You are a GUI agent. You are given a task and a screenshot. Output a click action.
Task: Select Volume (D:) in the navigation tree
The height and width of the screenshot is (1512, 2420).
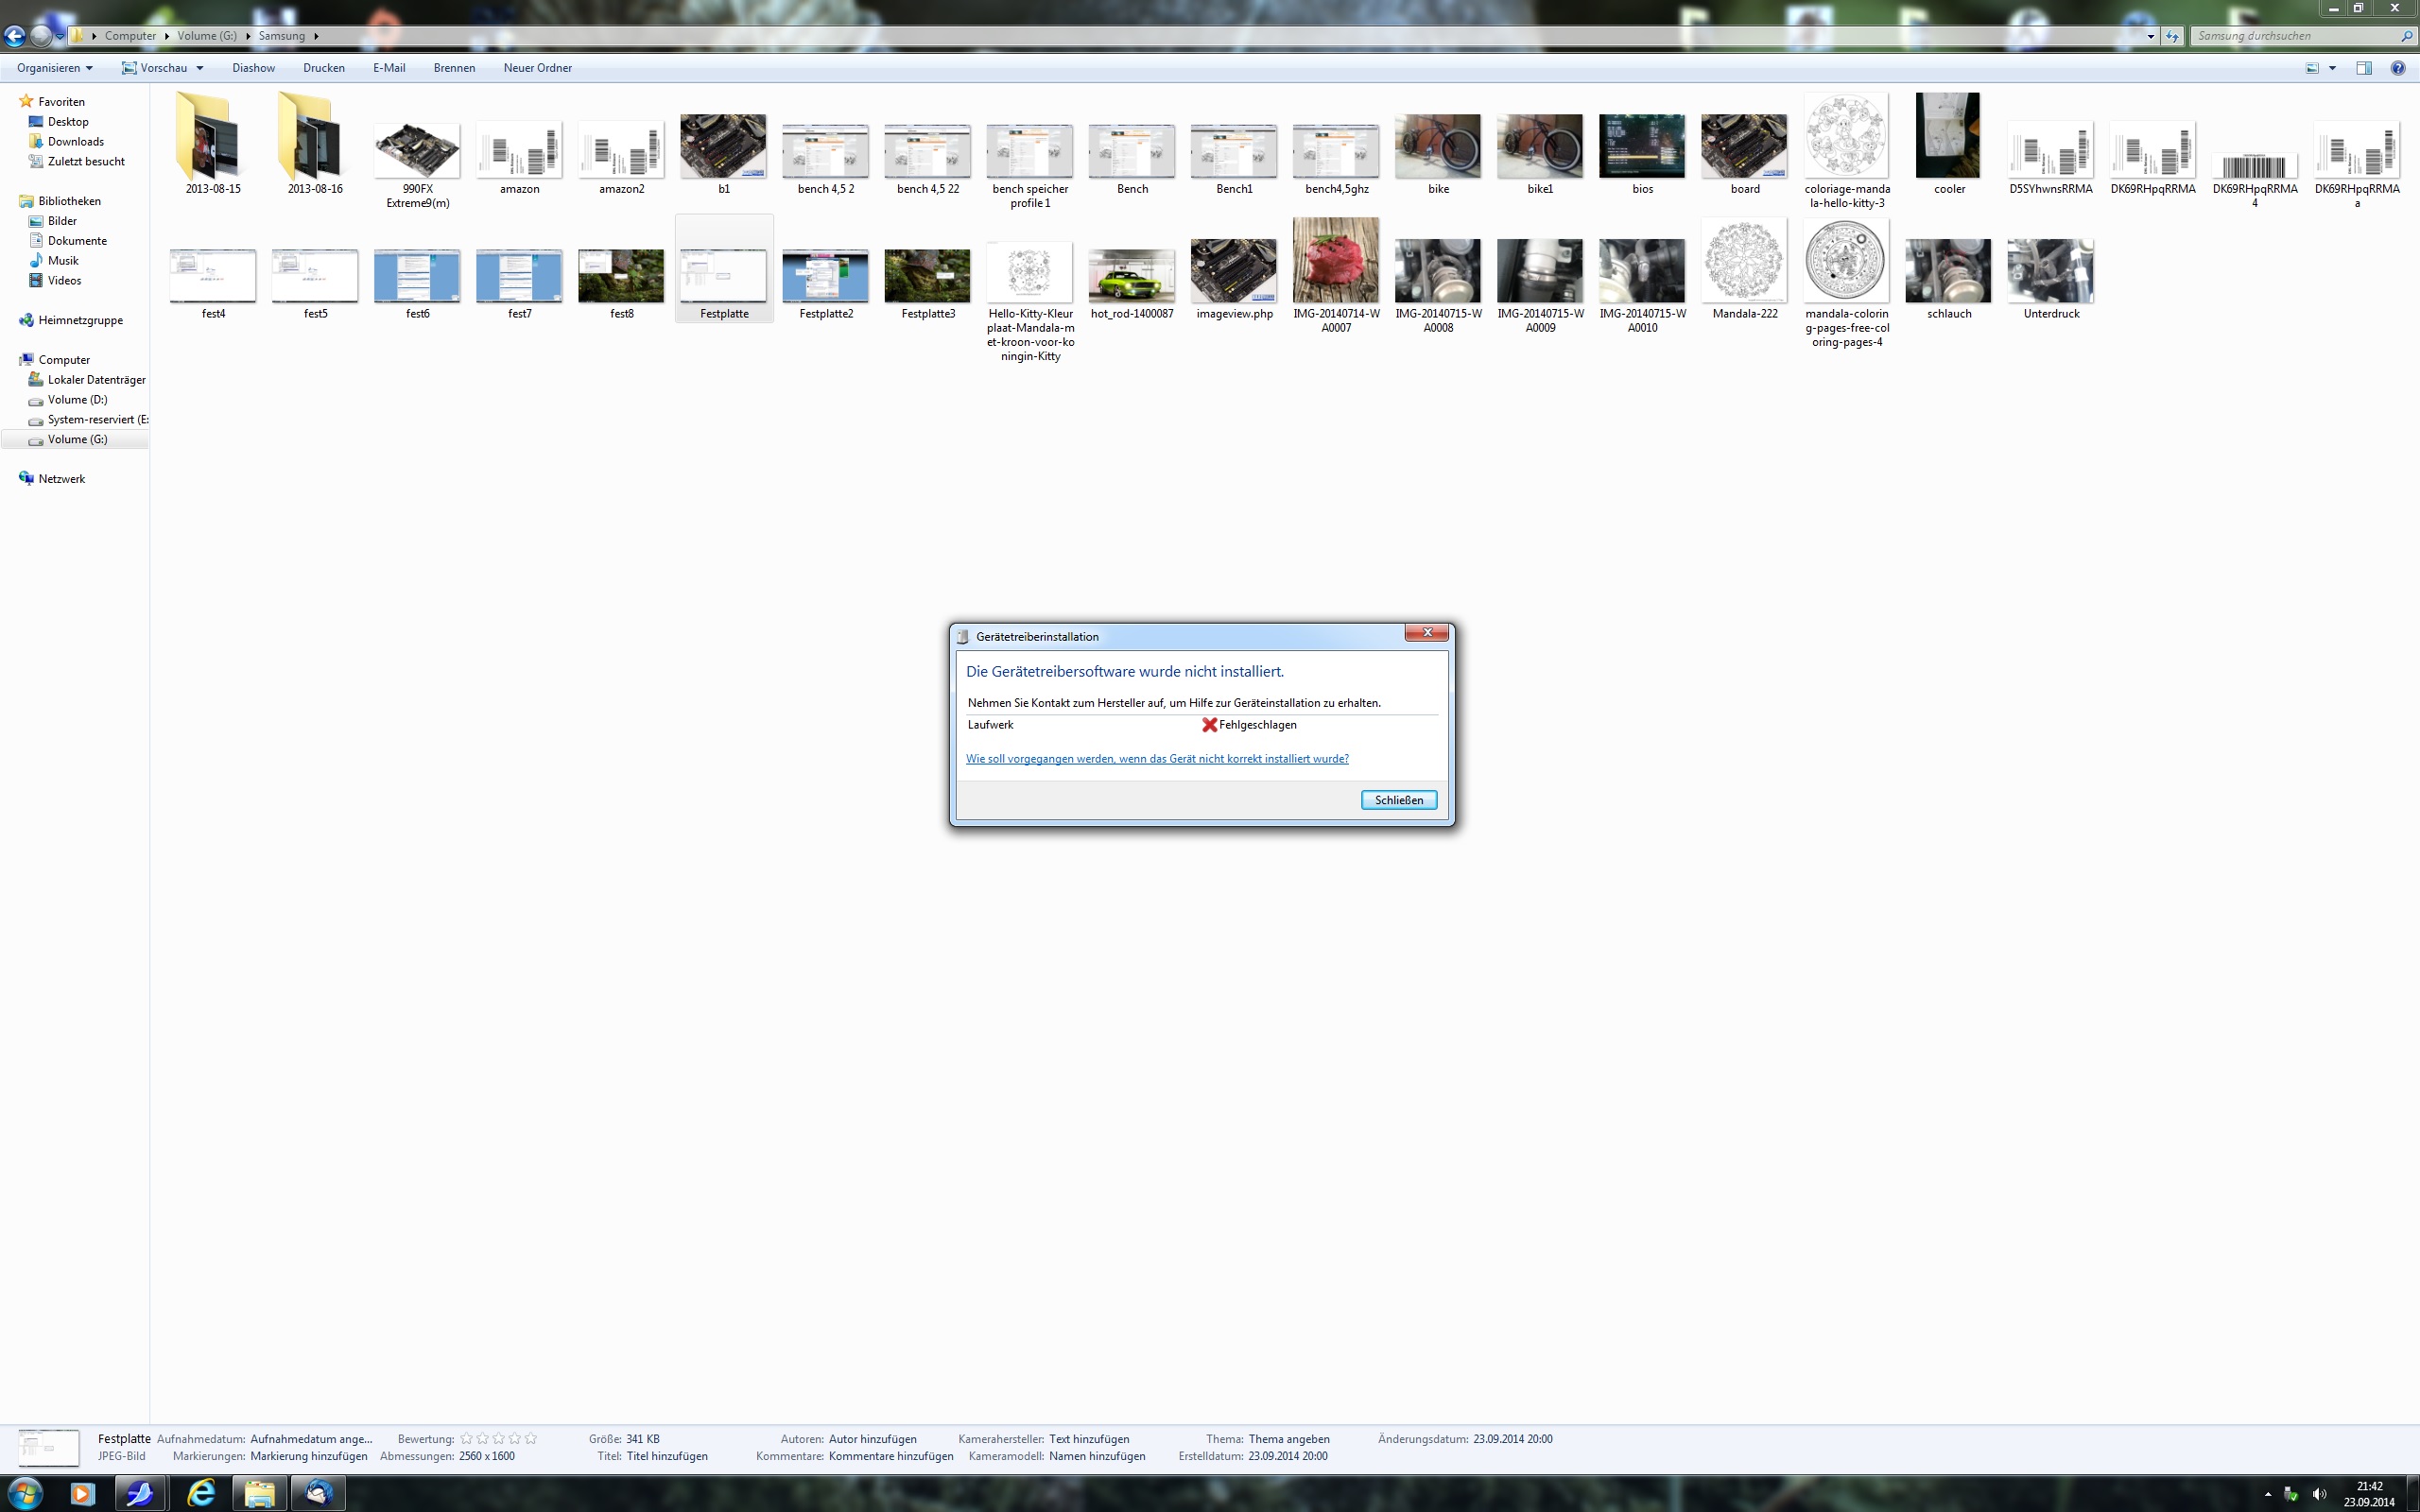pos(77,399)
